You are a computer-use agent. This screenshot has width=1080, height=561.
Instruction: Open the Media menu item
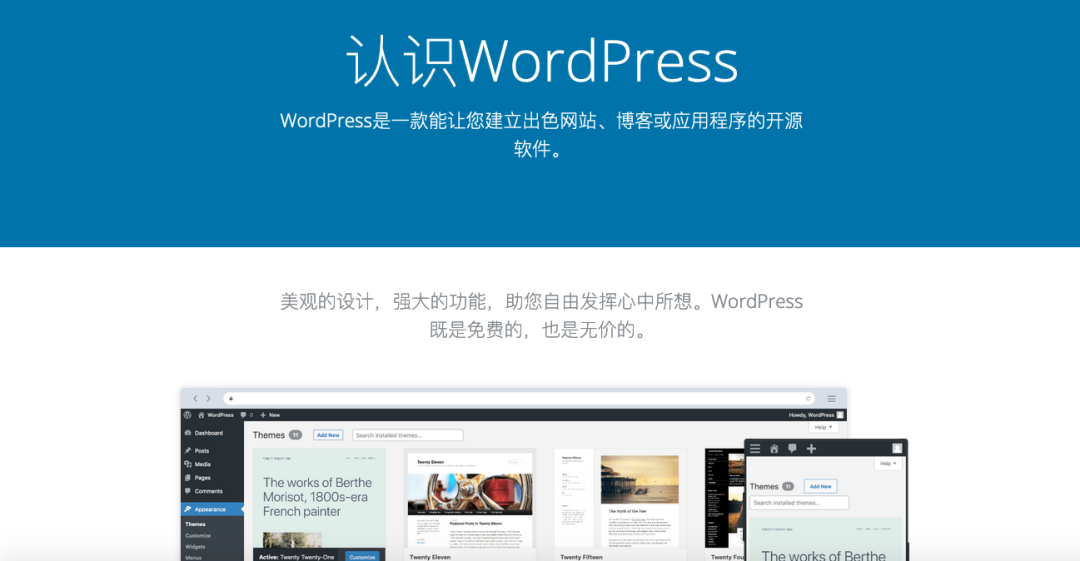202,465
